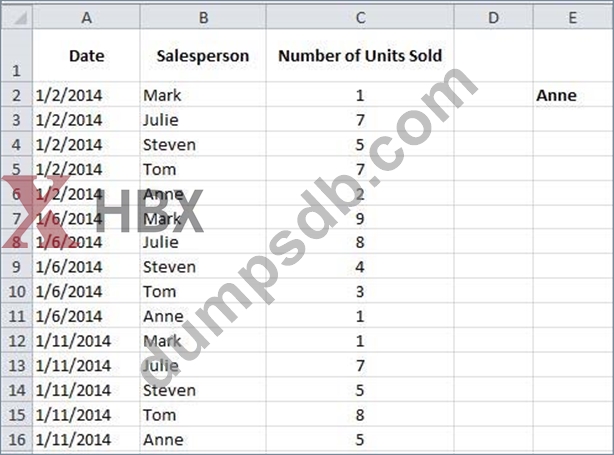Click the Date header cell
The width and height of the screenshot is (614, 455).
[86, 56]
